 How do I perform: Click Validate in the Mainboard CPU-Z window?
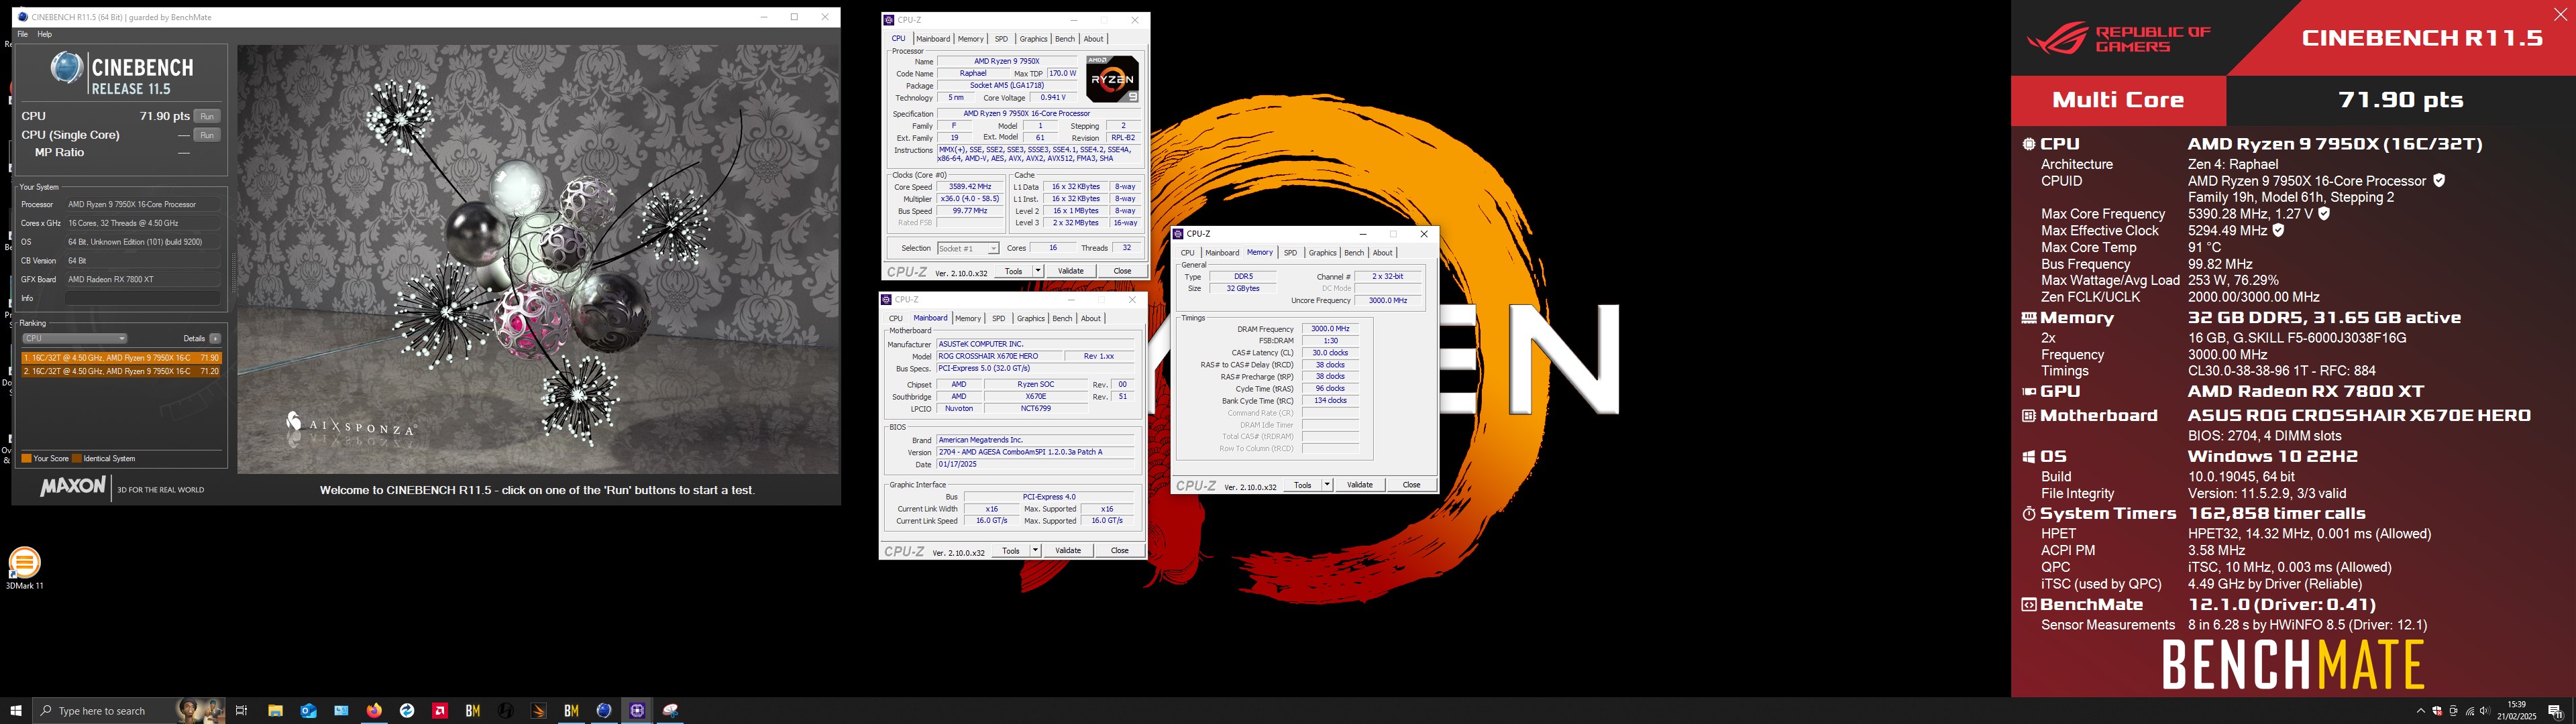(1068, 551)
